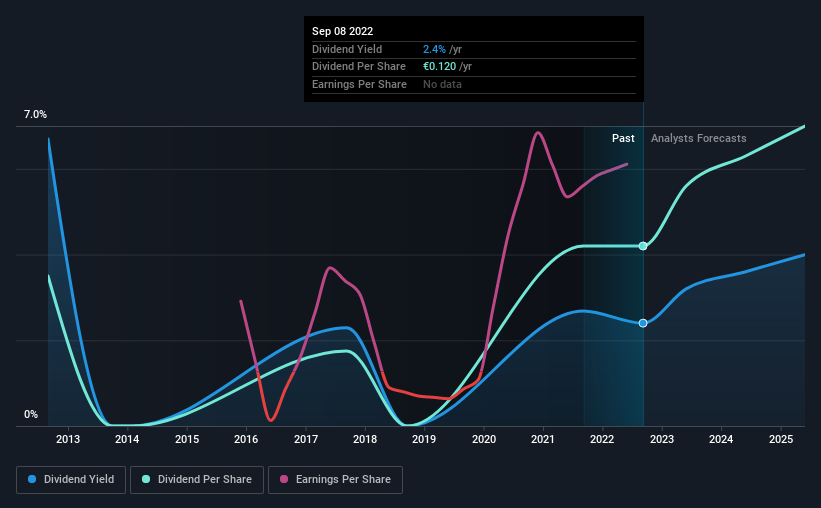
Task: Select the Dividend Yield data point marker
Action: (x=643, y=323)
